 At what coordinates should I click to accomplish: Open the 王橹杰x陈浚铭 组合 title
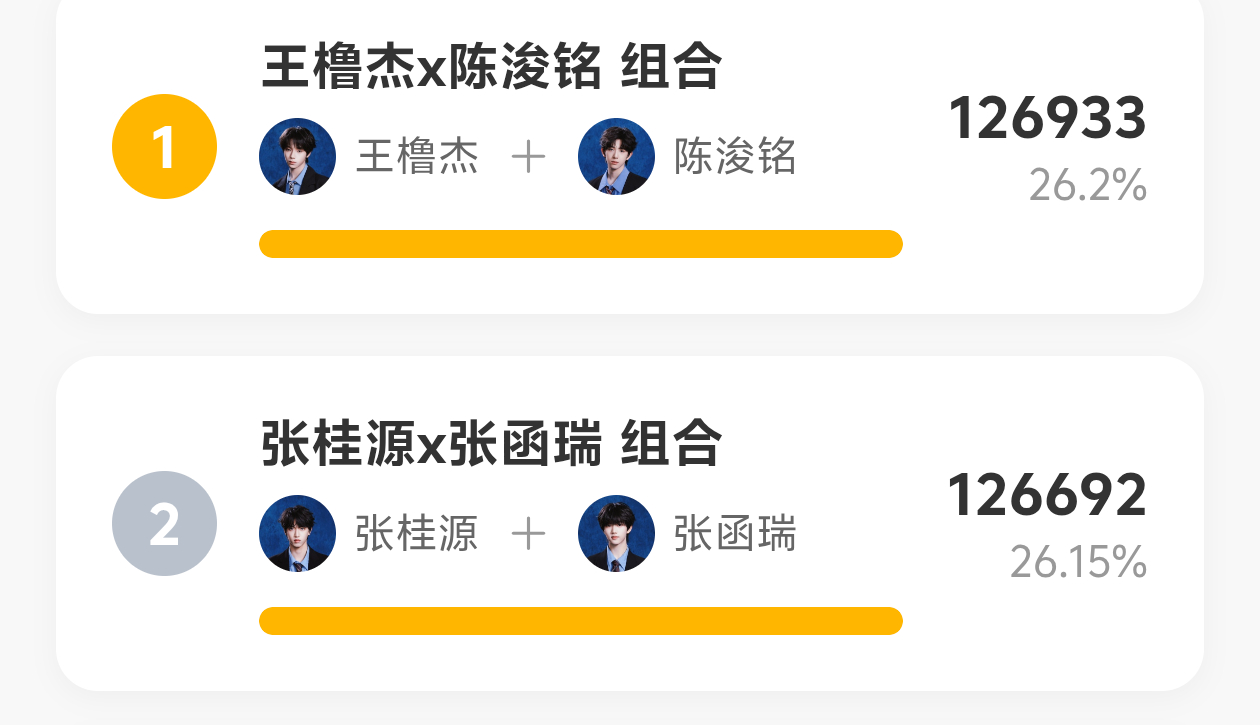coord(491,67)
